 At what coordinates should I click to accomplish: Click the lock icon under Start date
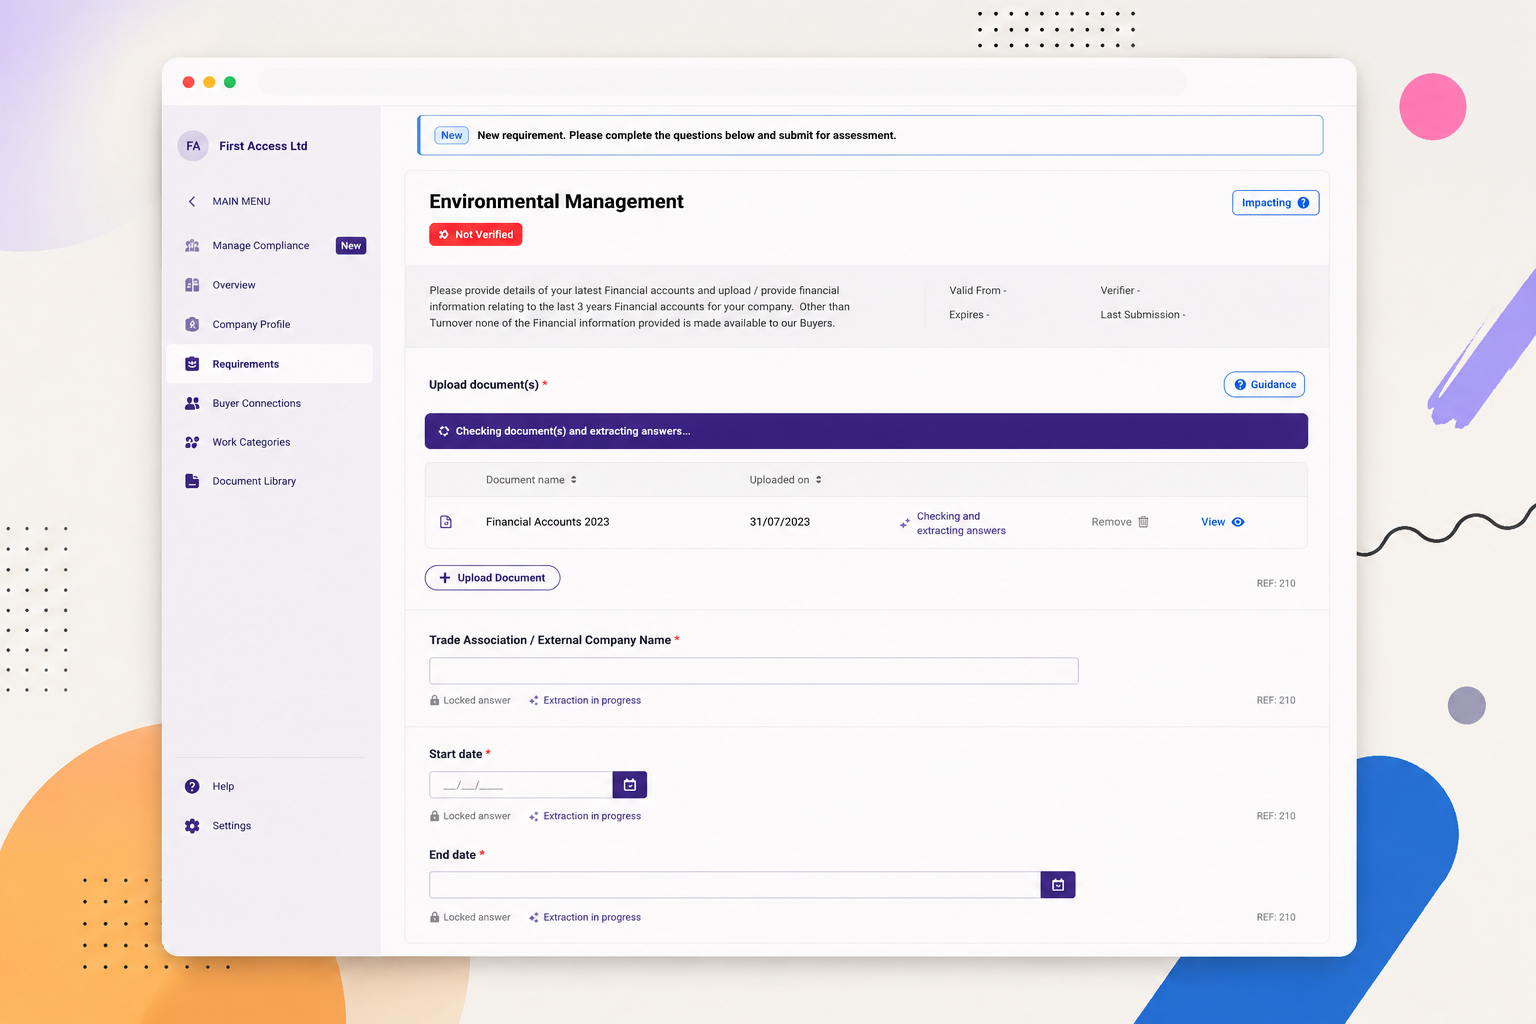tap(435, 816)
